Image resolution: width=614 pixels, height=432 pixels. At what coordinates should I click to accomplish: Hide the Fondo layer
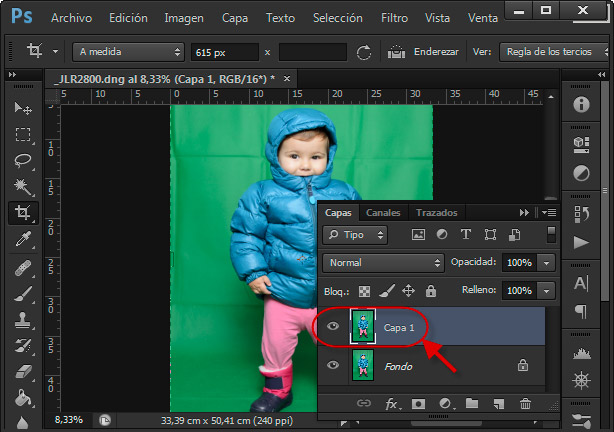coord(333,365)
